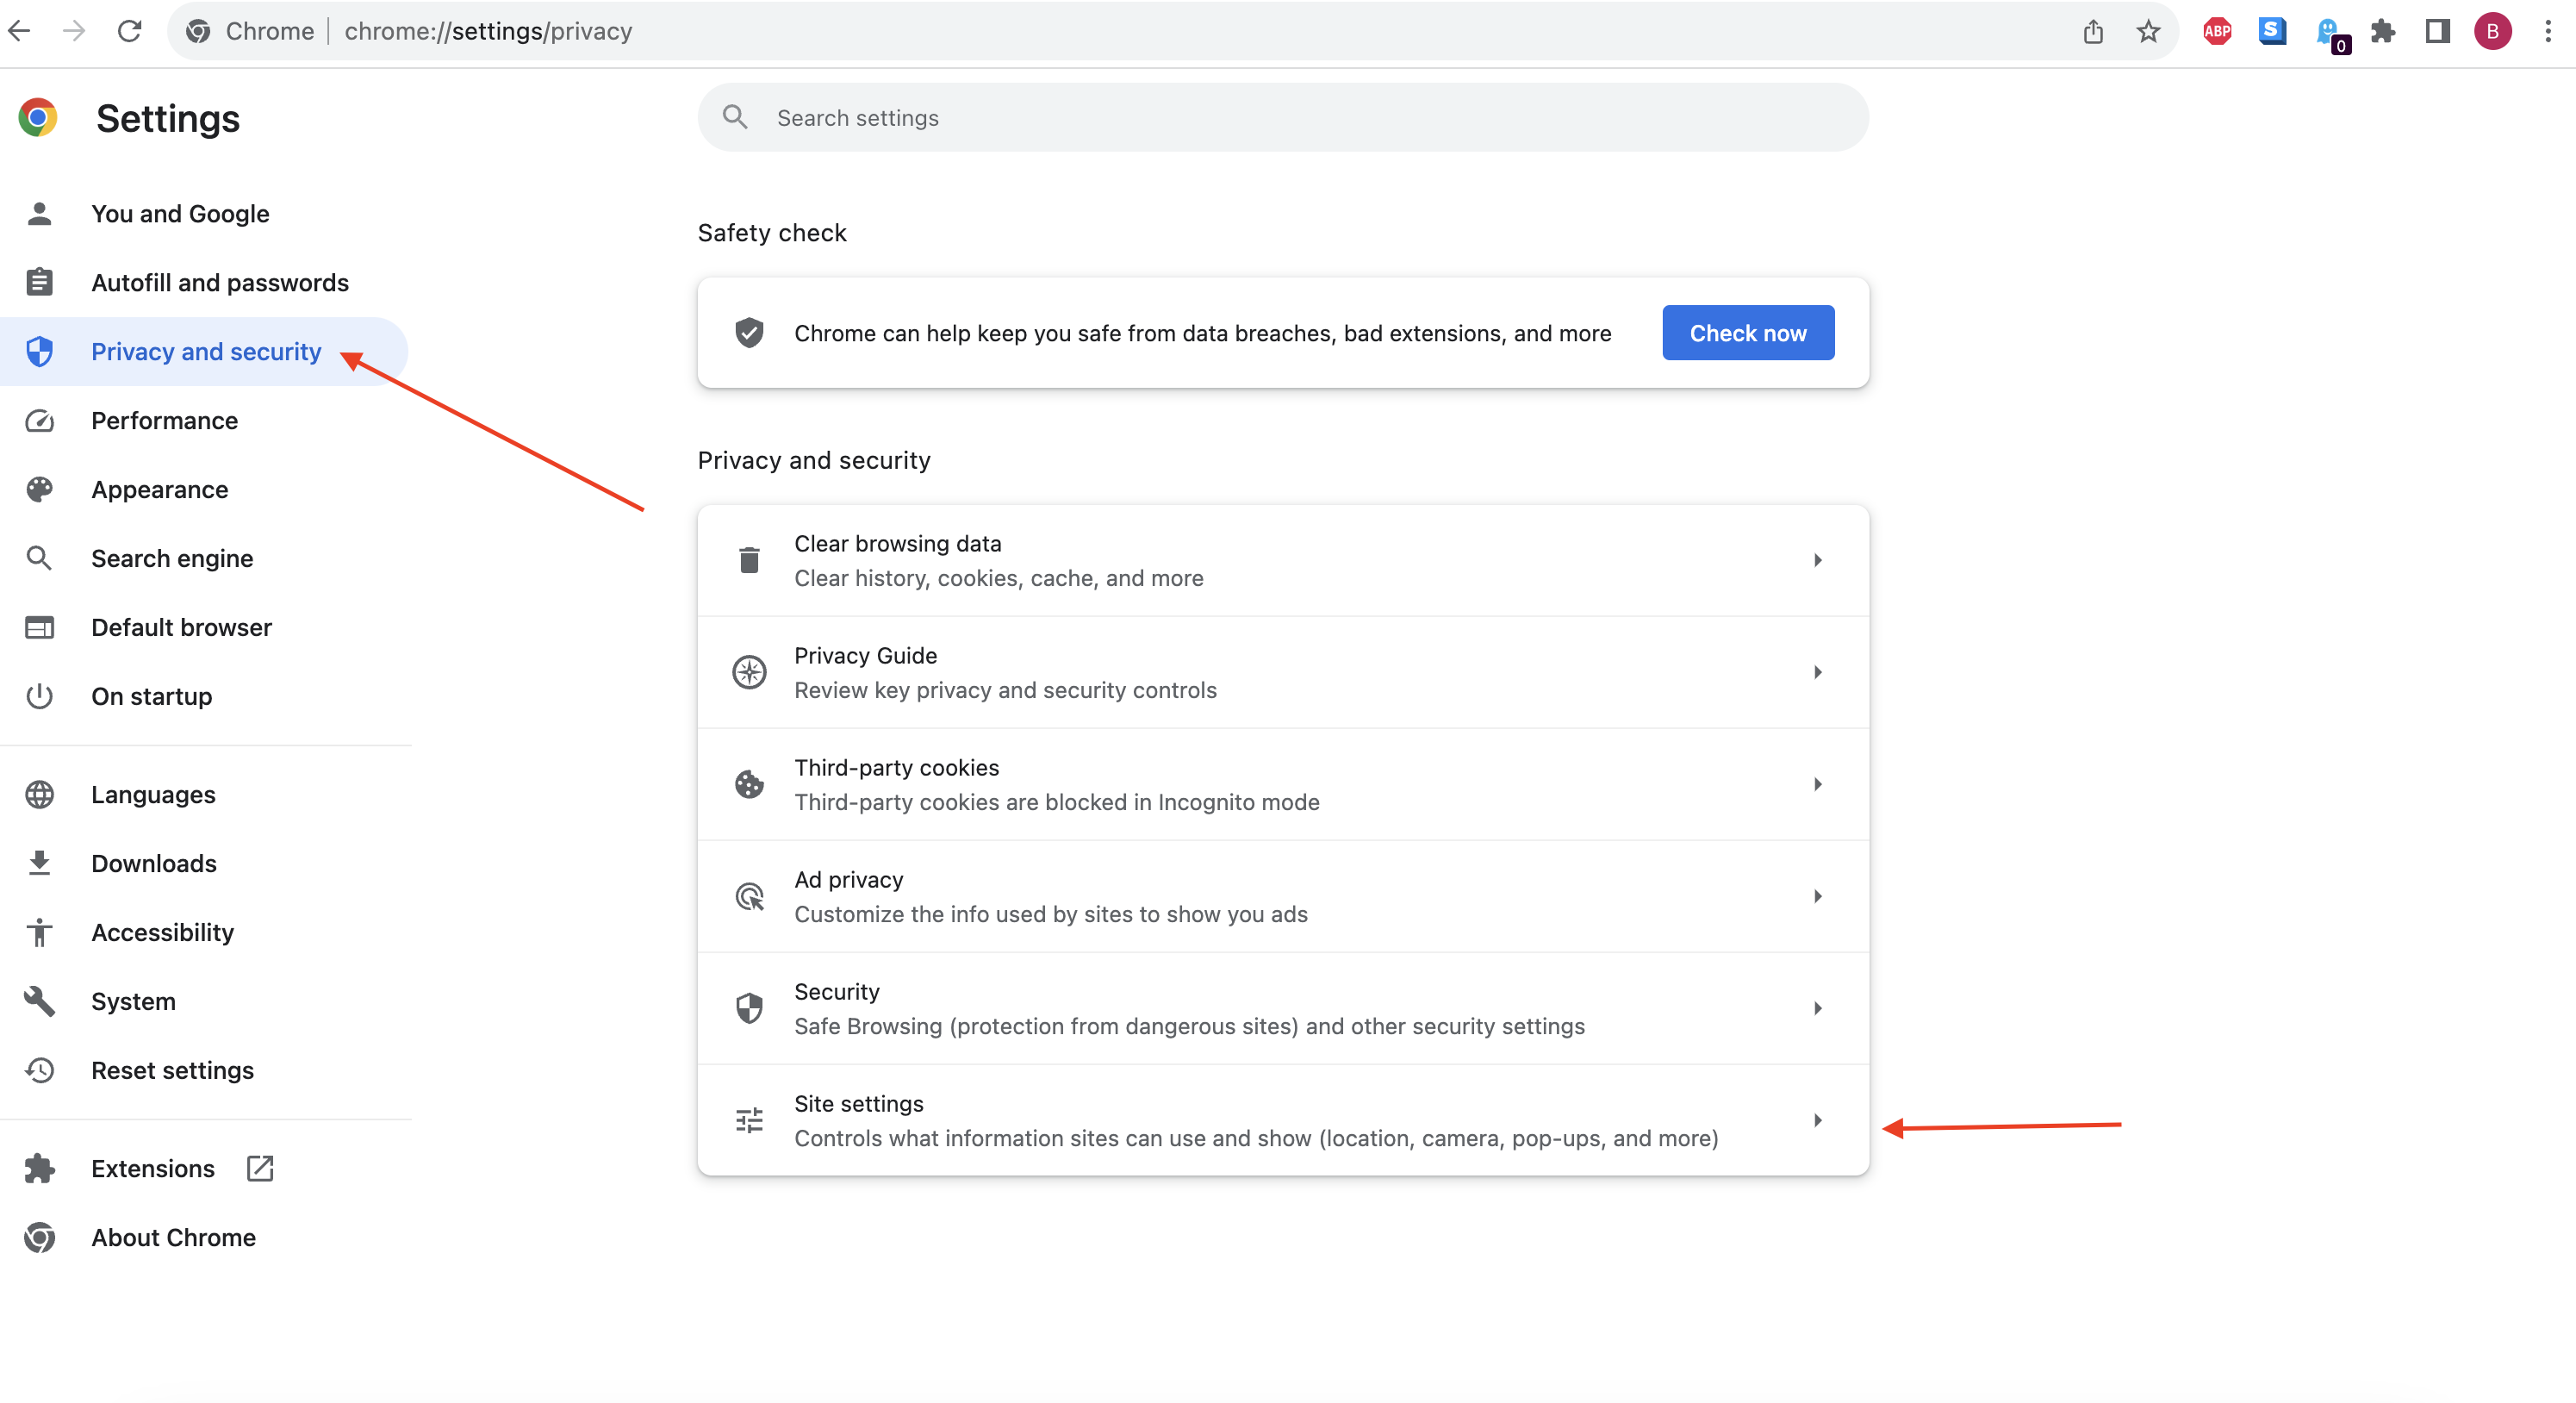The height and width of the screenshot is (1403, 2576).
Task: Open About Chrome page
Action: (173, 1237)
